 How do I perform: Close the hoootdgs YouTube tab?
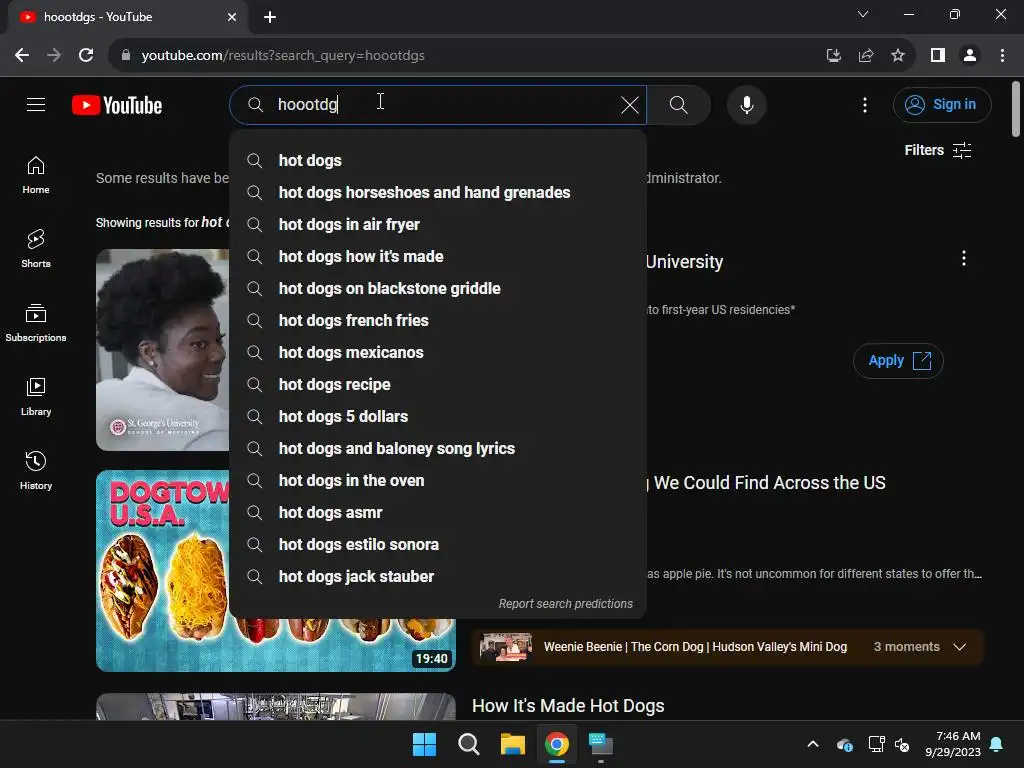point(232,18)
